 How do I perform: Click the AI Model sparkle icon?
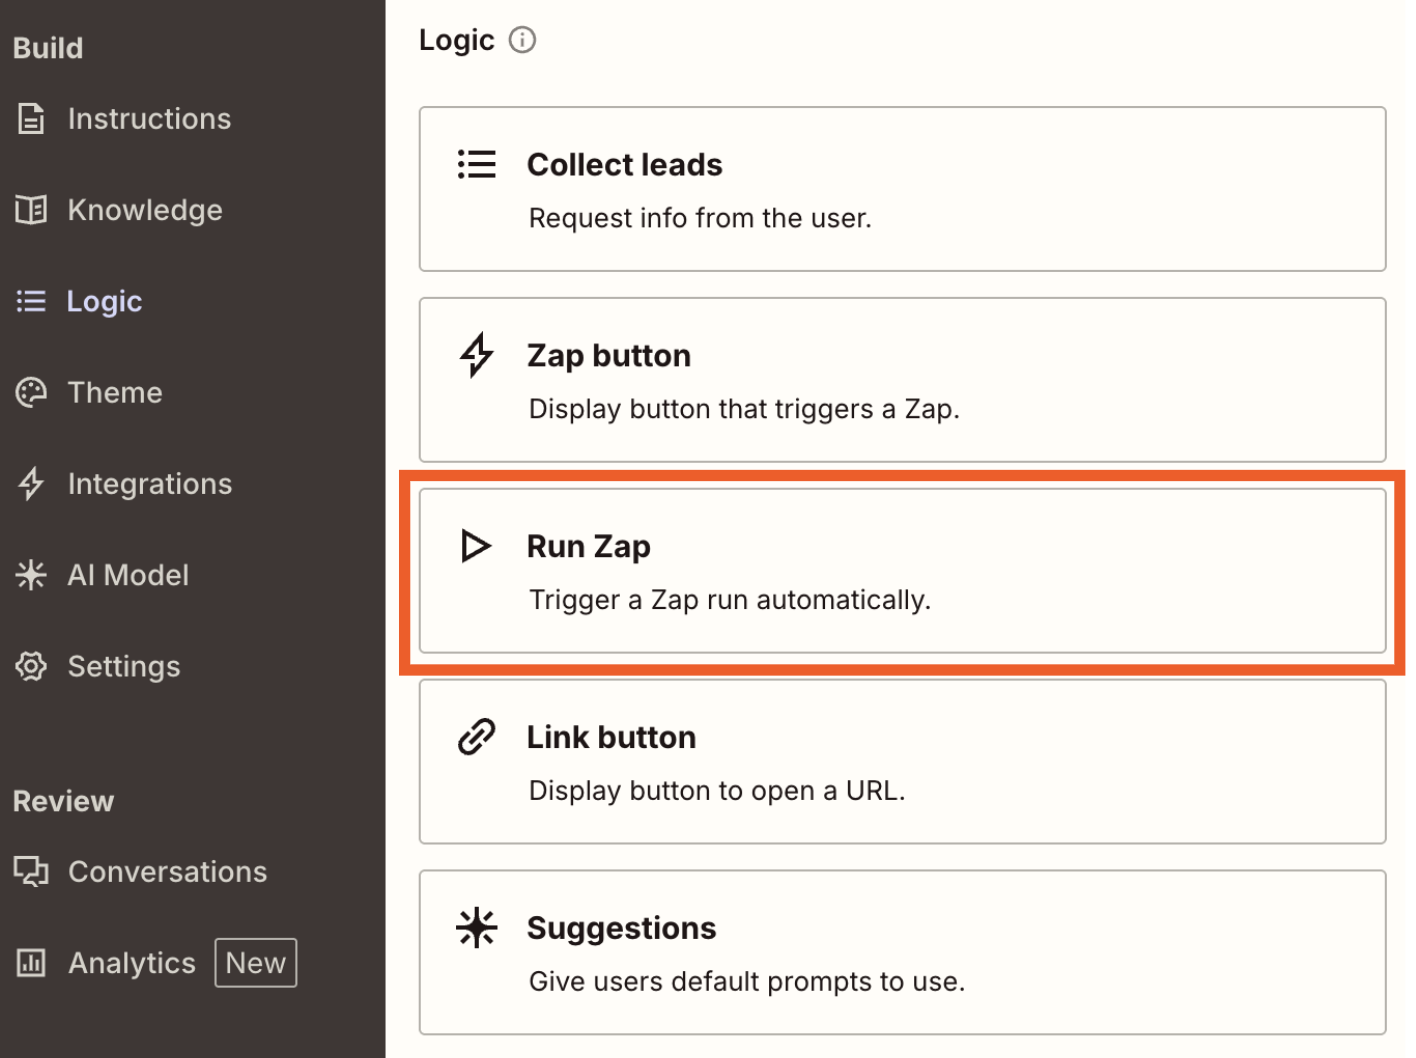tap(31, 574)
